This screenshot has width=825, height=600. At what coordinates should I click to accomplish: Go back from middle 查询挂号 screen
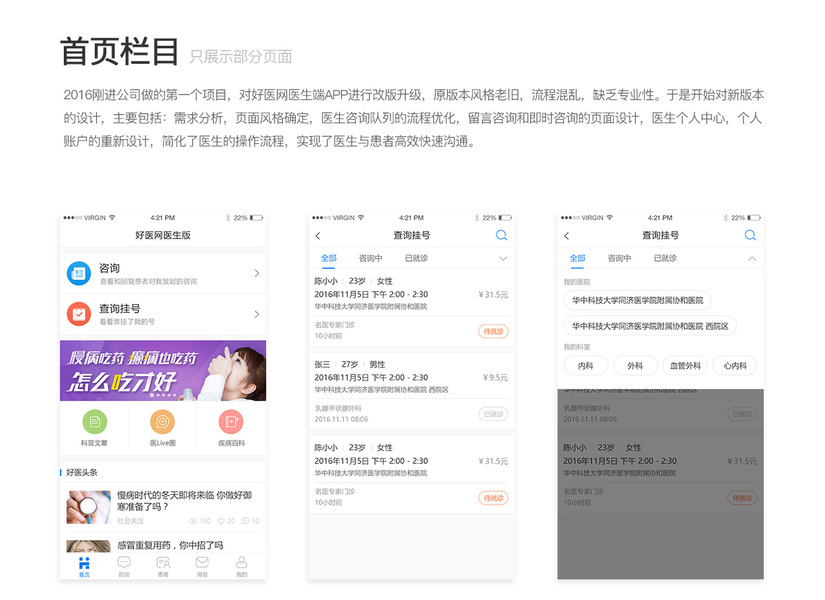coord(318,236)
